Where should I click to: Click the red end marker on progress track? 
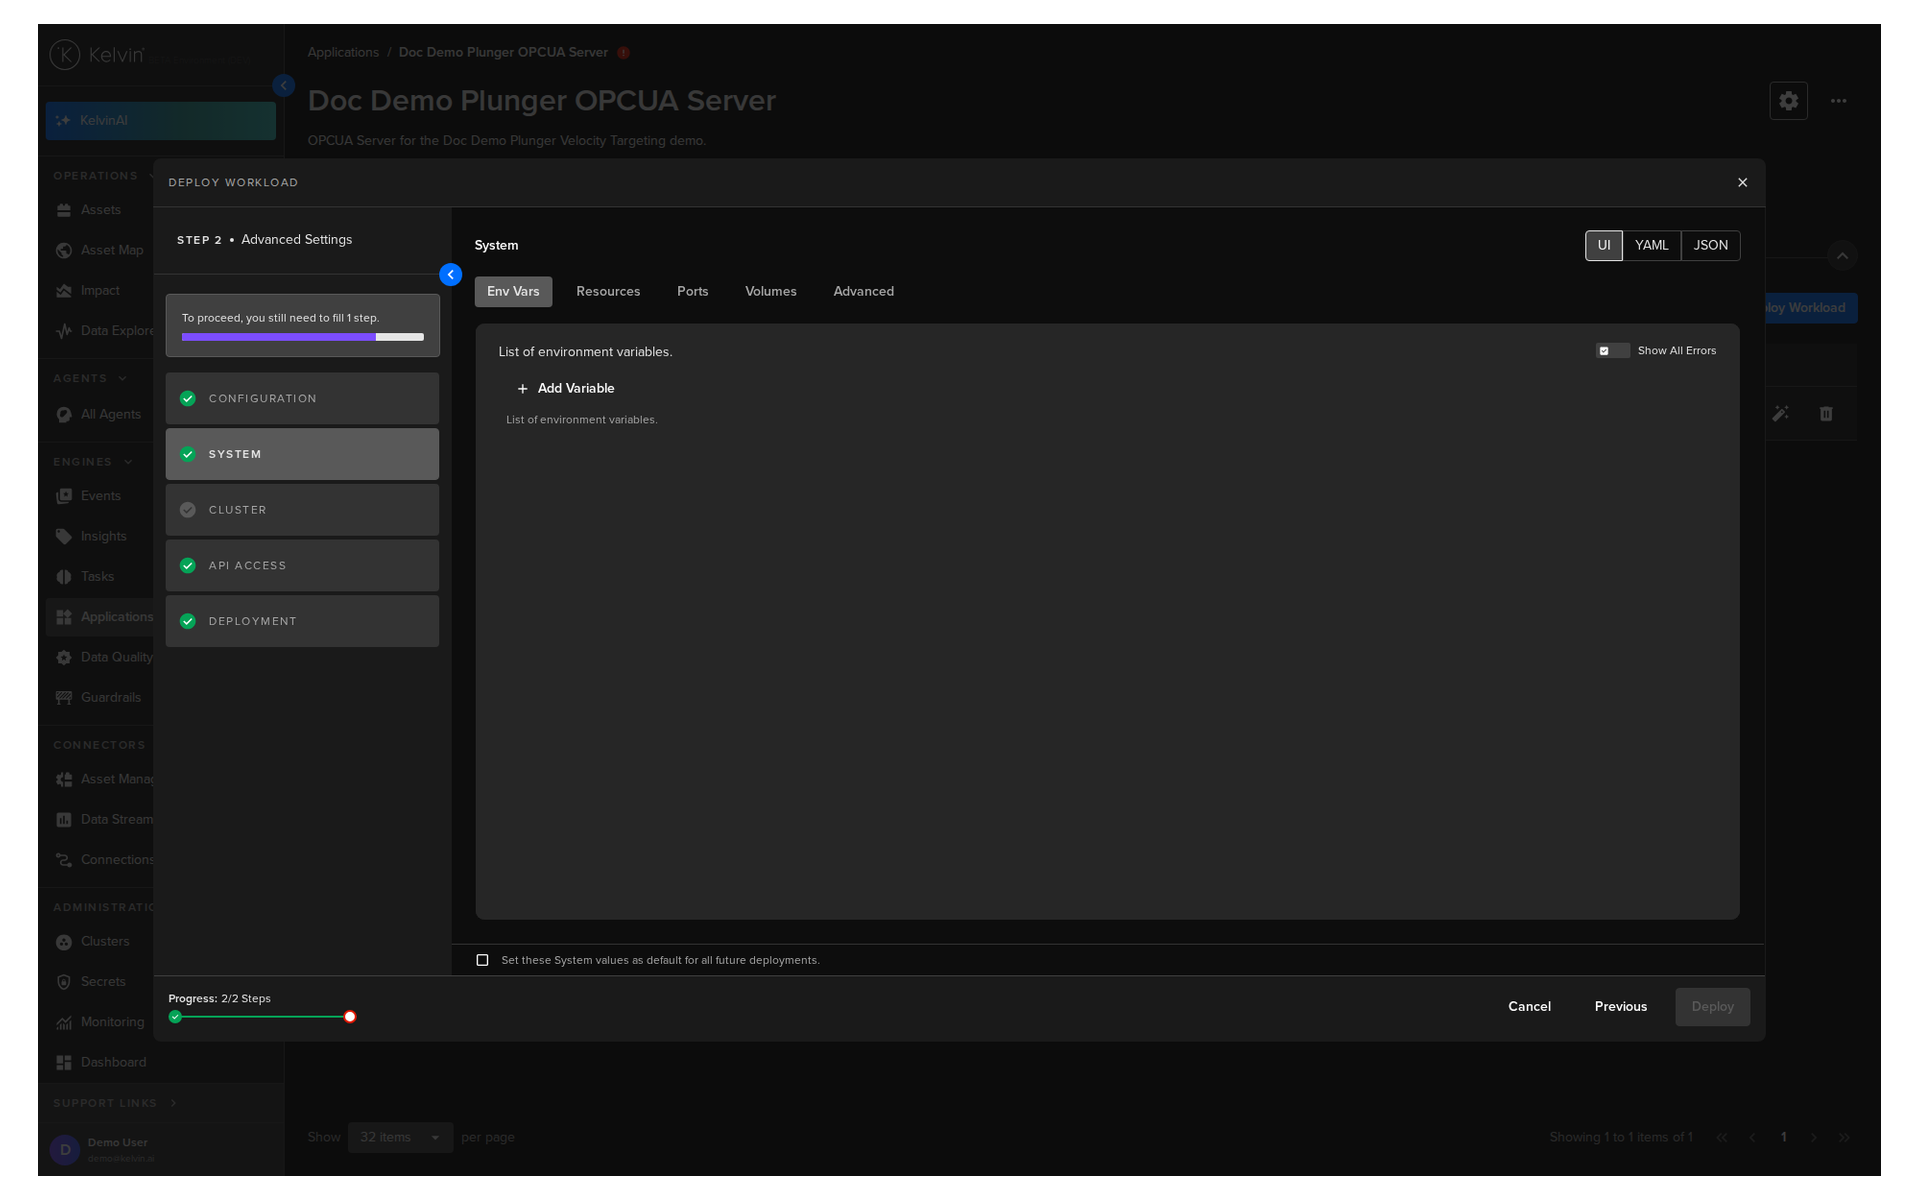coord(350,1017)
